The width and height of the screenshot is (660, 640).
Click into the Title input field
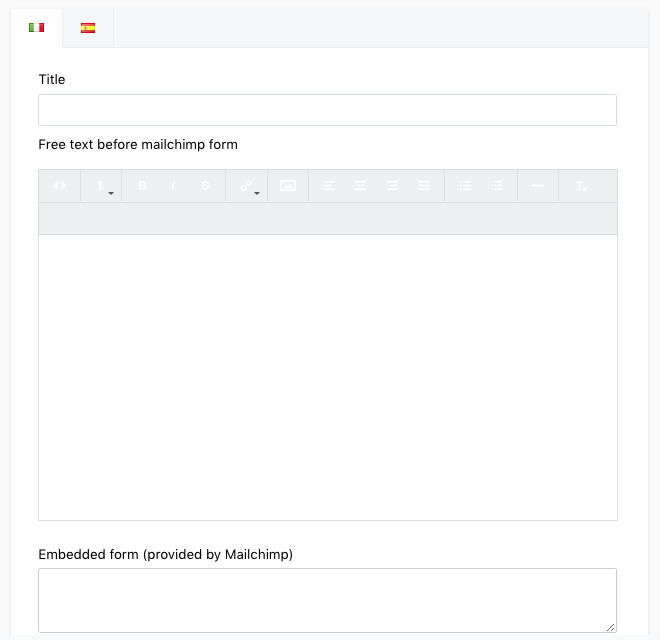click(327, 110)
